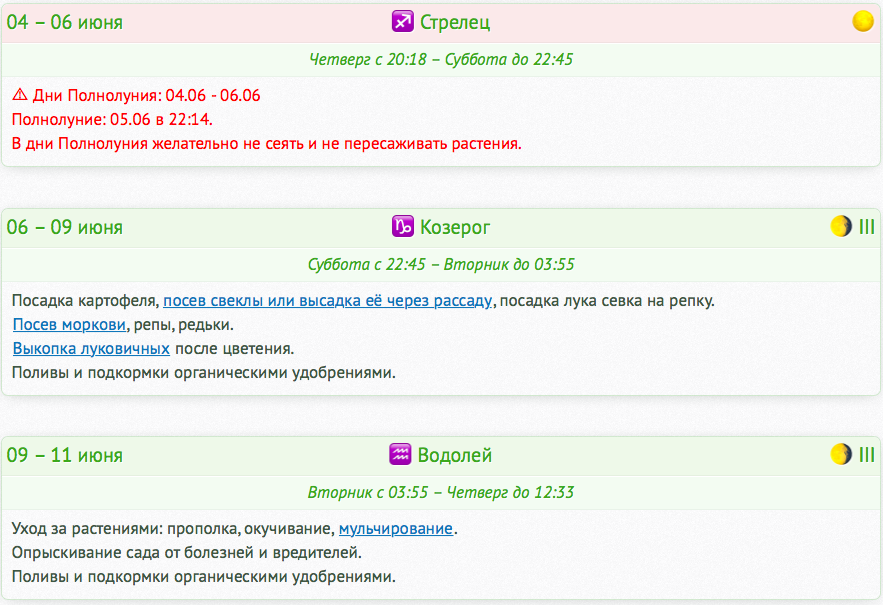Screen dimensions: 883x605
Task: Open the мульчирование link
Action: click(396, 529)
